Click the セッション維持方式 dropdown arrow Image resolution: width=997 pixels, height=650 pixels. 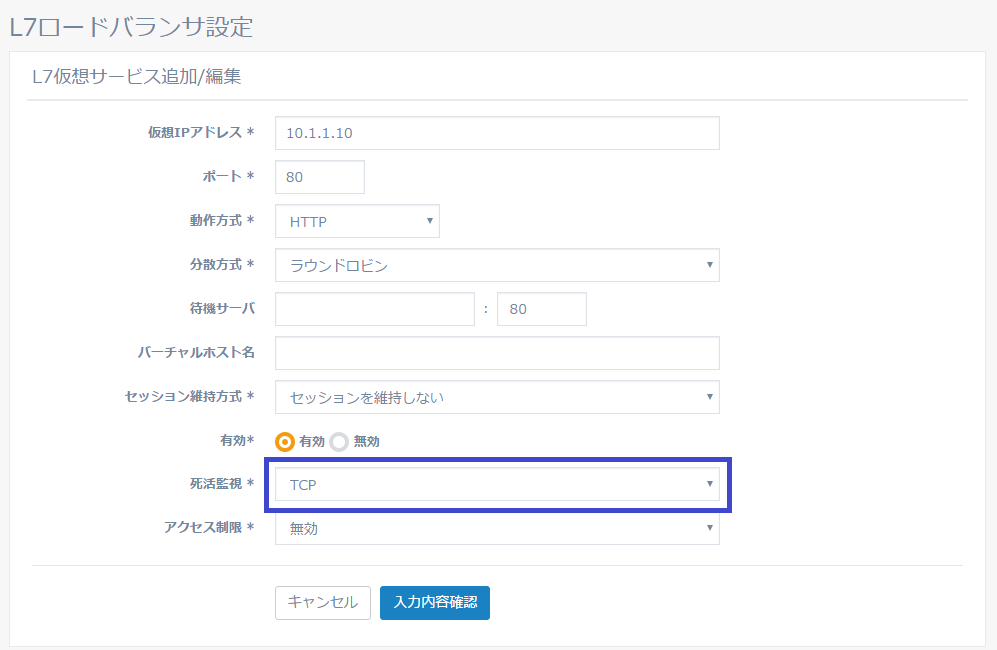point(710,397)
